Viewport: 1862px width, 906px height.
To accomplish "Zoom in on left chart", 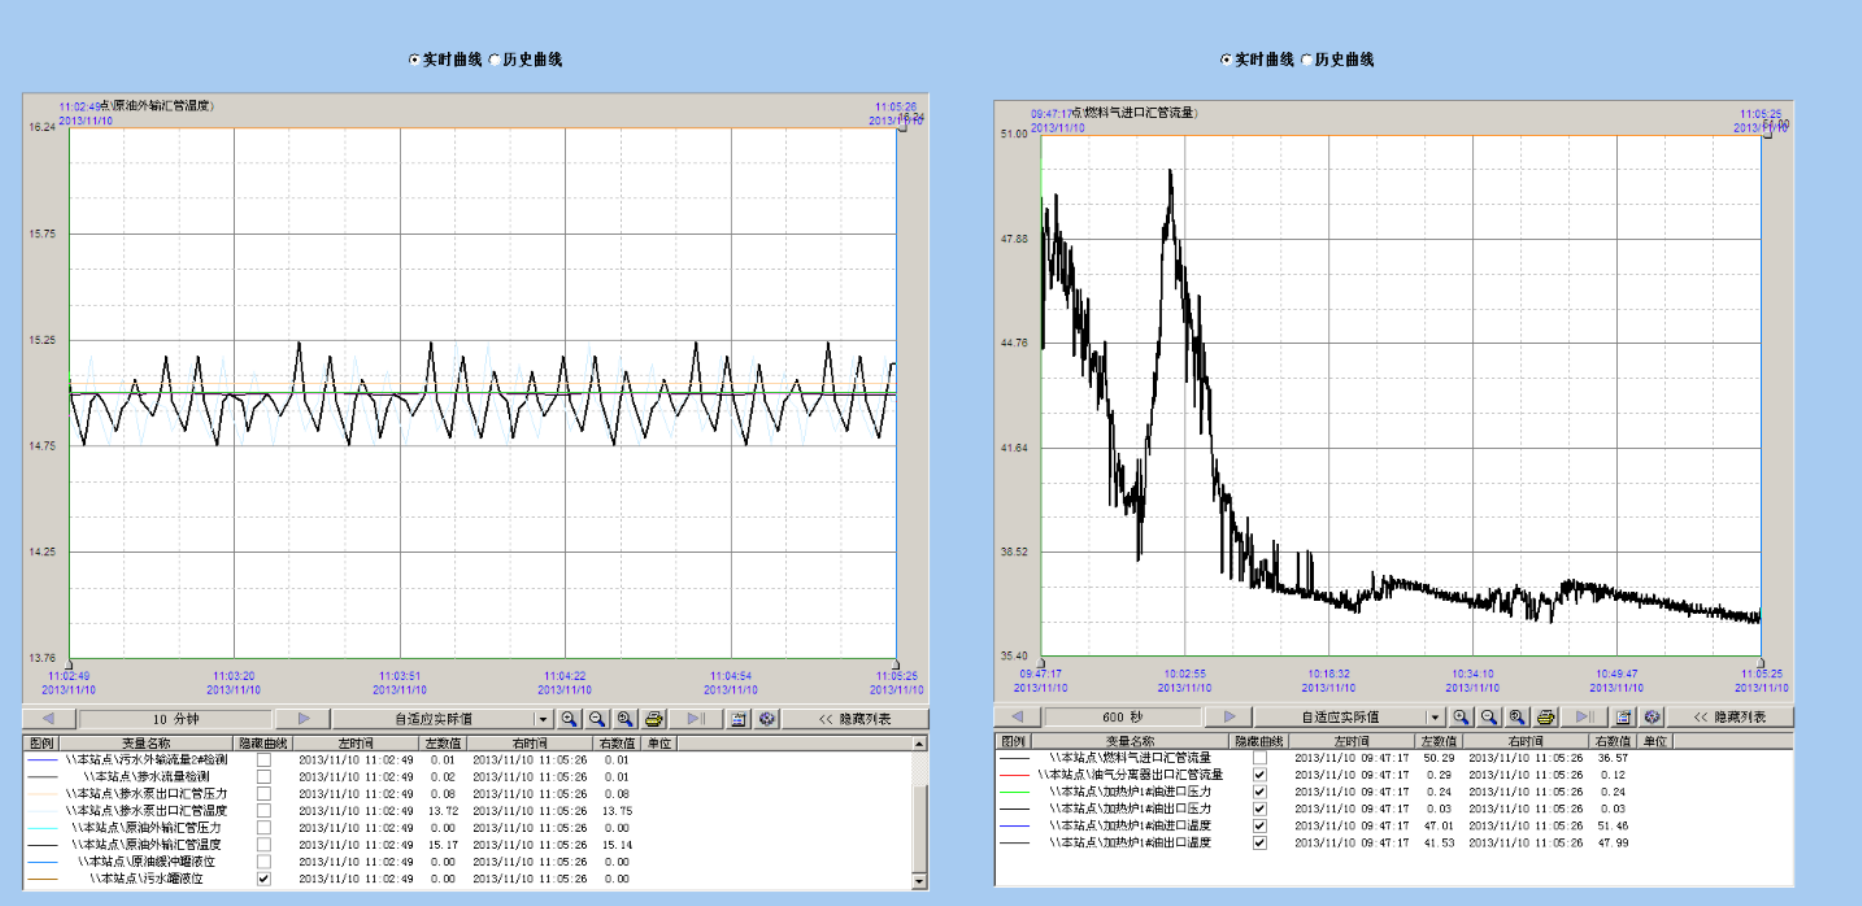I will pos(569,718).
